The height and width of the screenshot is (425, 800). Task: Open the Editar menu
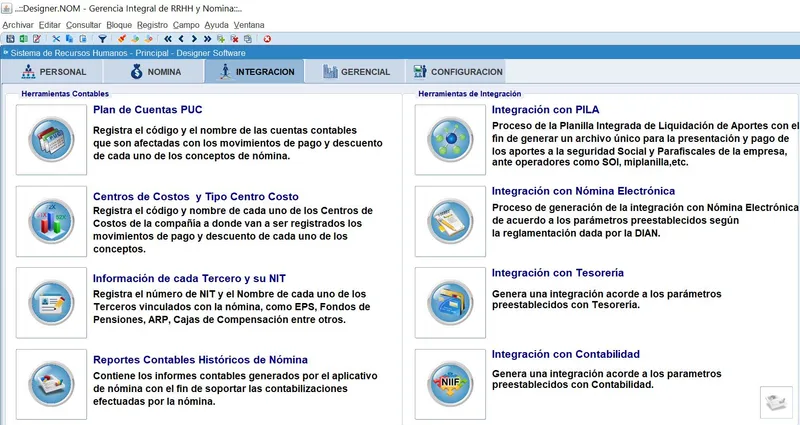[x=49, y=24]
